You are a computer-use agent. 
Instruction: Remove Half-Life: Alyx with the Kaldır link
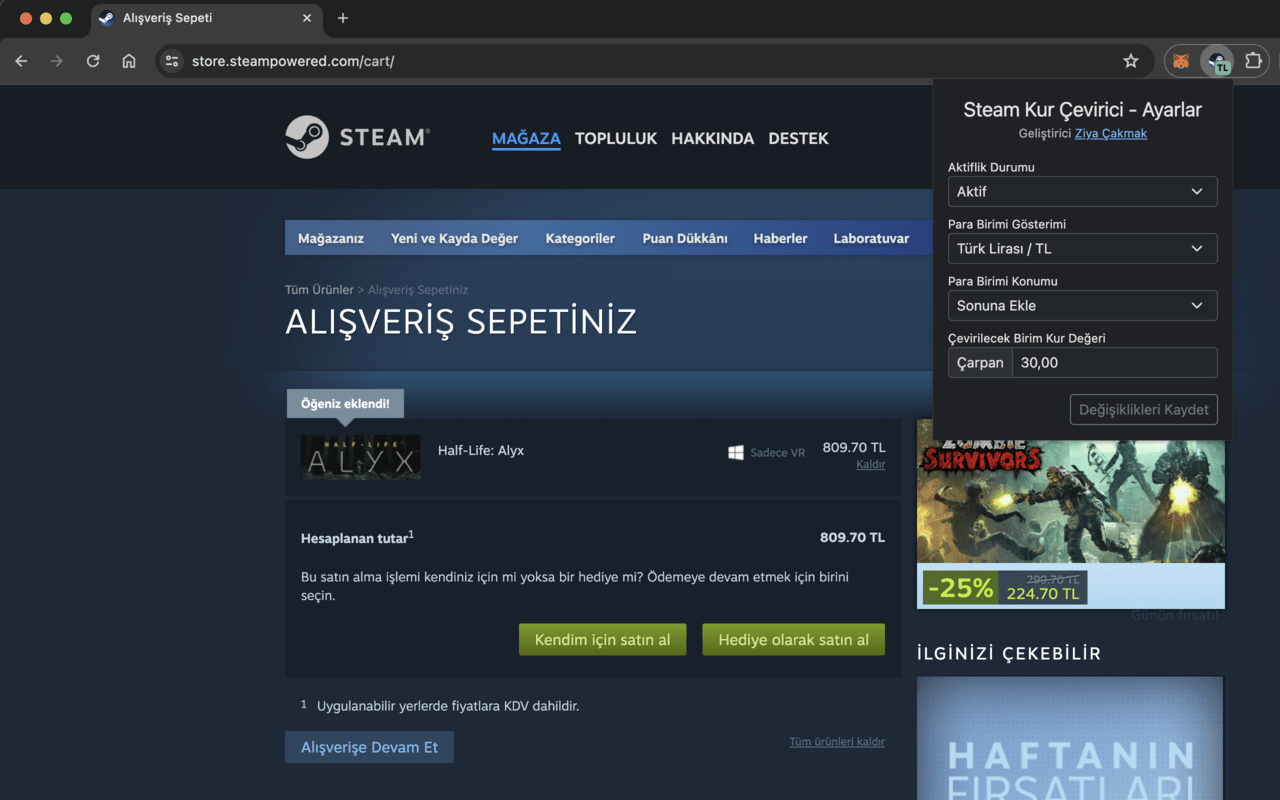pyautogui.click(x=870, y=464)
